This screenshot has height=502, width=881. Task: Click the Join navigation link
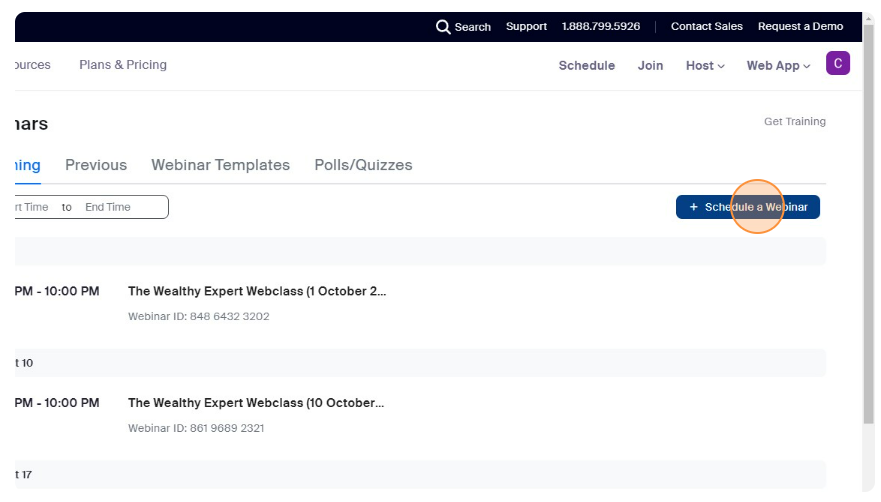[650, 66]
